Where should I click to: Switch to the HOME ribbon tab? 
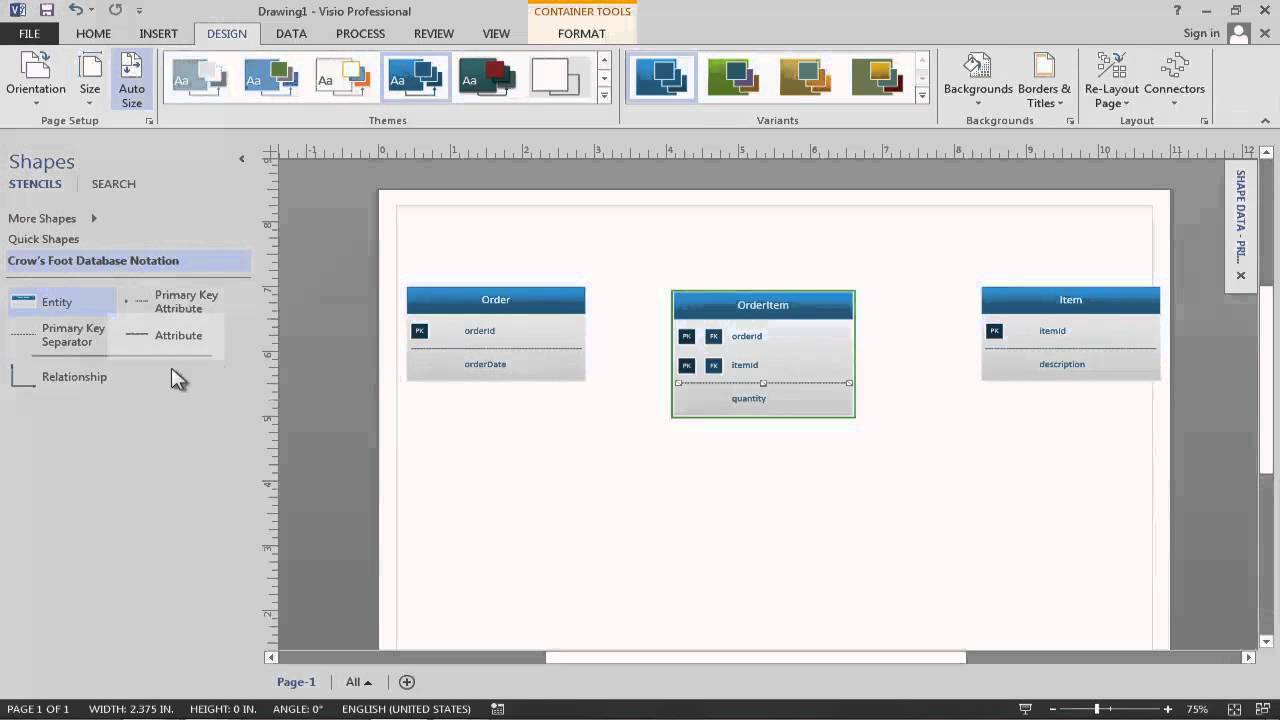(93, 33)
